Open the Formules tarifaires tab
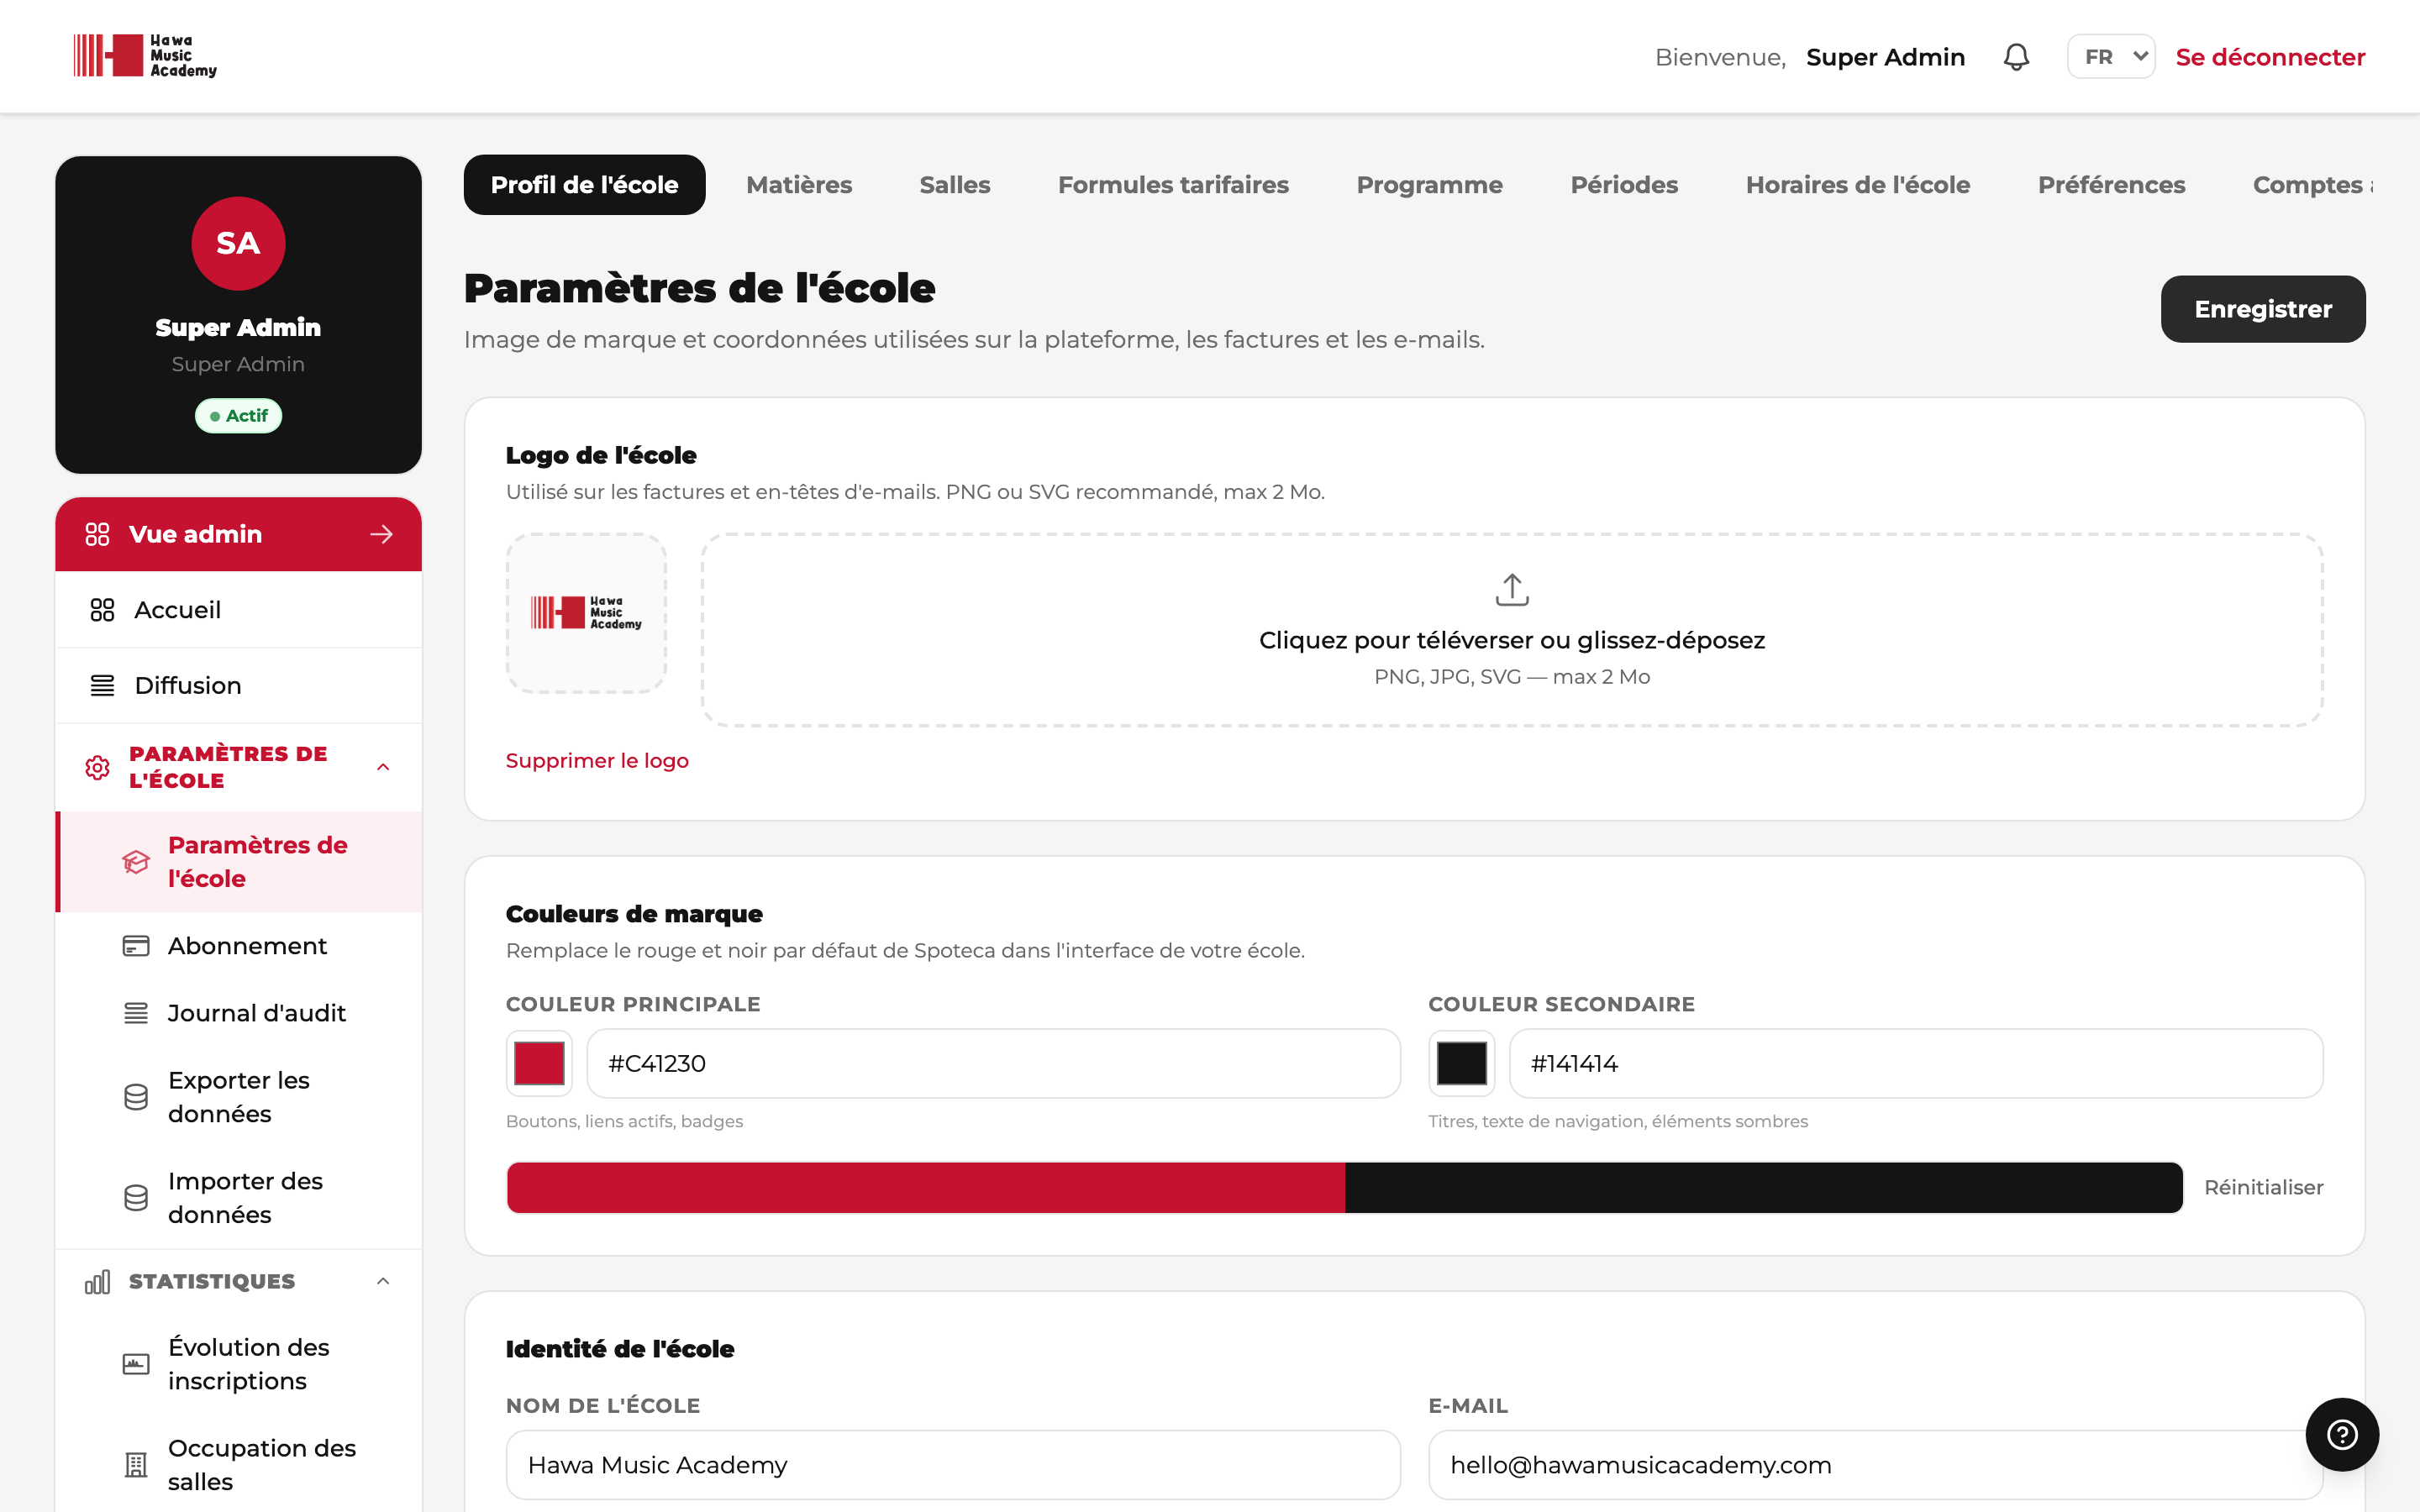Viewport: 2420px width, 1512px height. 1173,185
